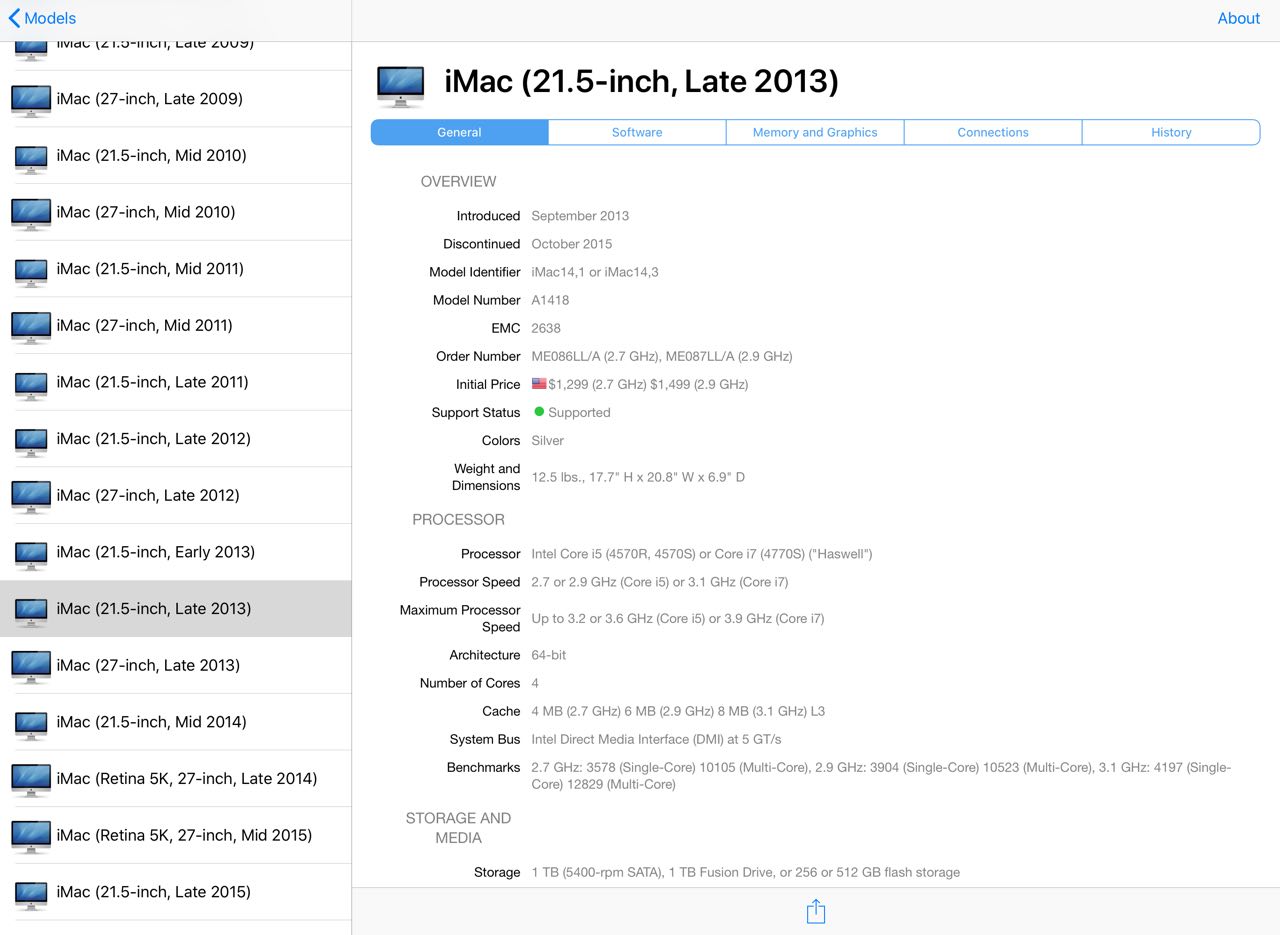Viewport: 1280px width, 935px height.
Task: Select iMac (27-inch, Late 2012) row
Action: click(176, 495)
